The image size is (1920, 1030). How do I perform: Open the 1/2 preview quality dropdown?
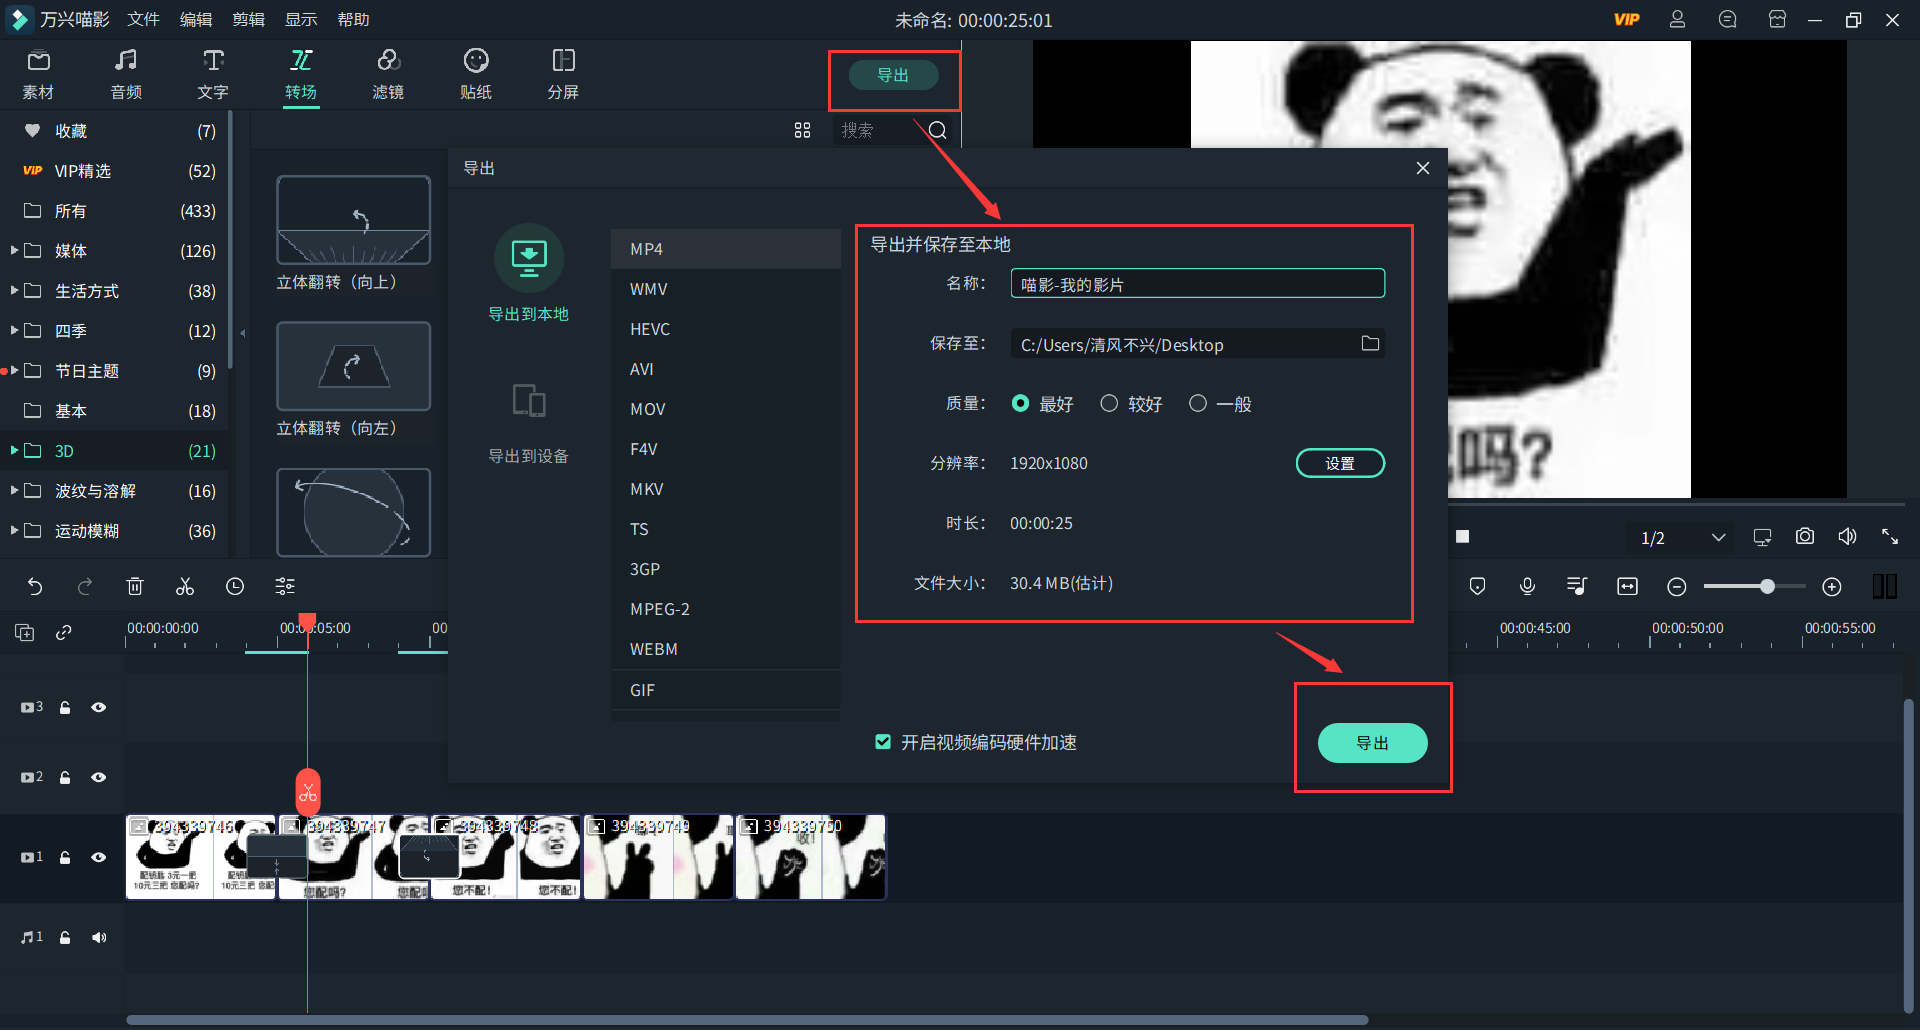coord(1680,537)
